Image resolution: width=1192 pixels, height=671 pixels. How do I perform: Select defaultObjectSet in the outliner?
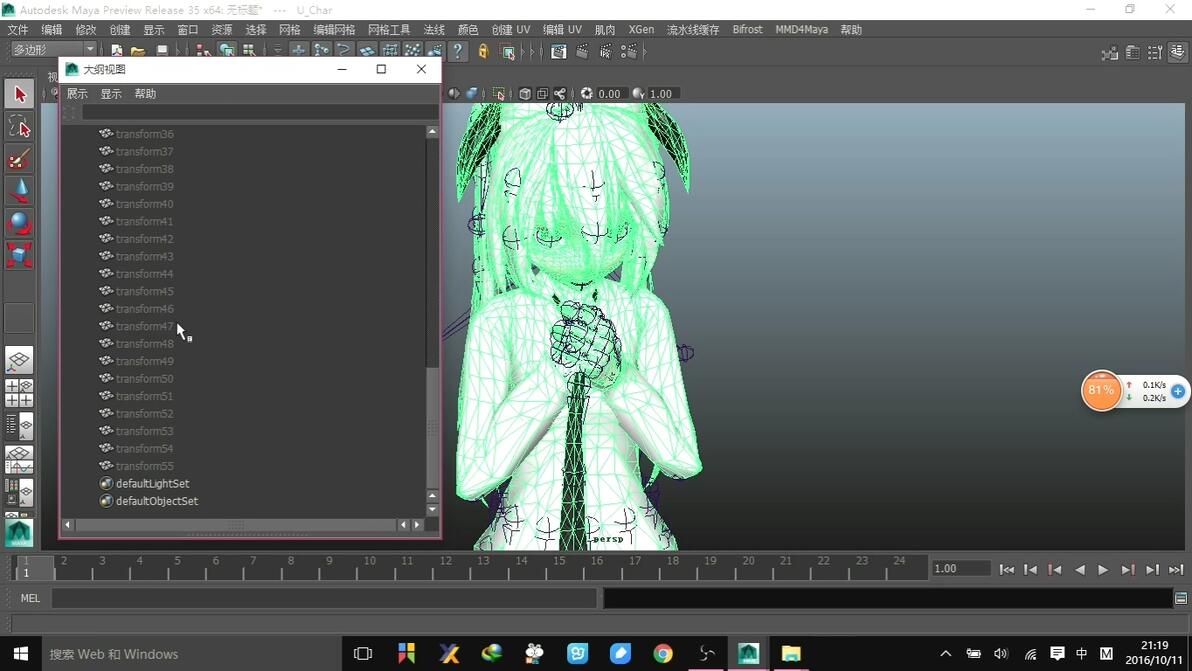157,501
